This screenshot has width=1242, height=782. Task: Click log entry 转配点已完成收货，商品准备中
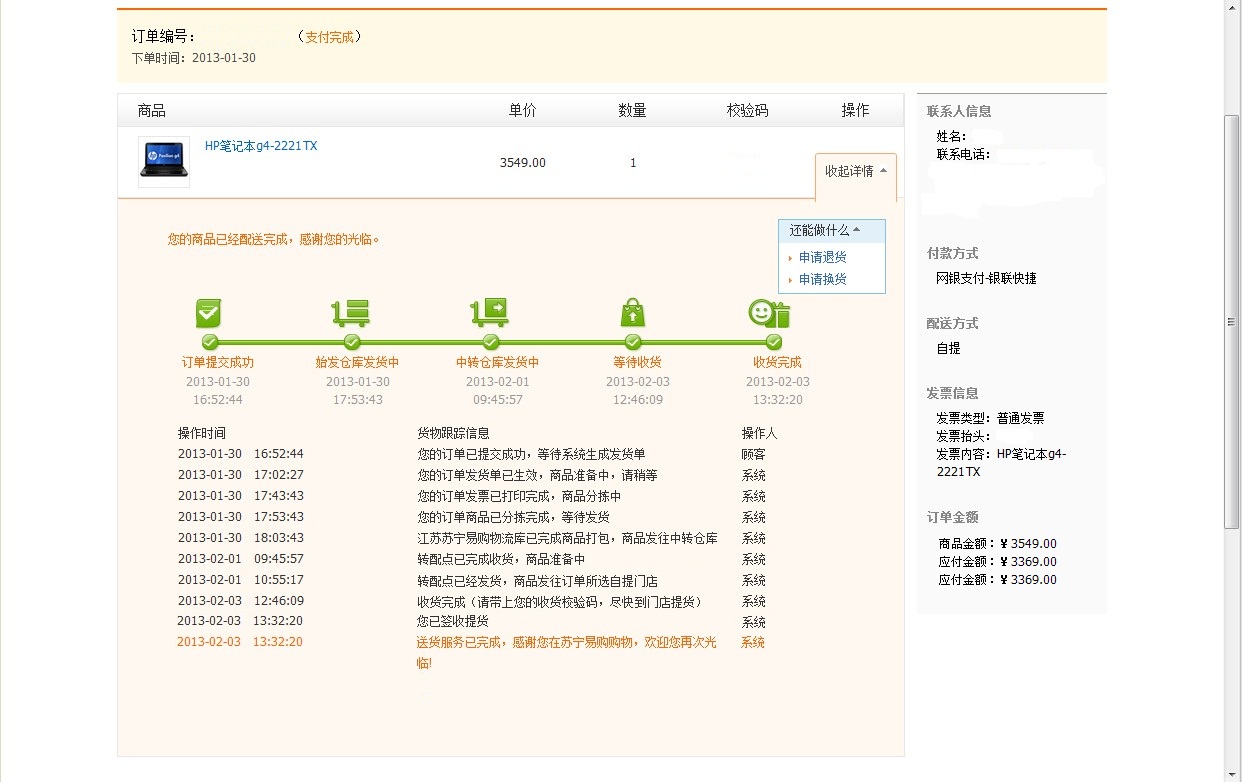[x=501, y=559]
